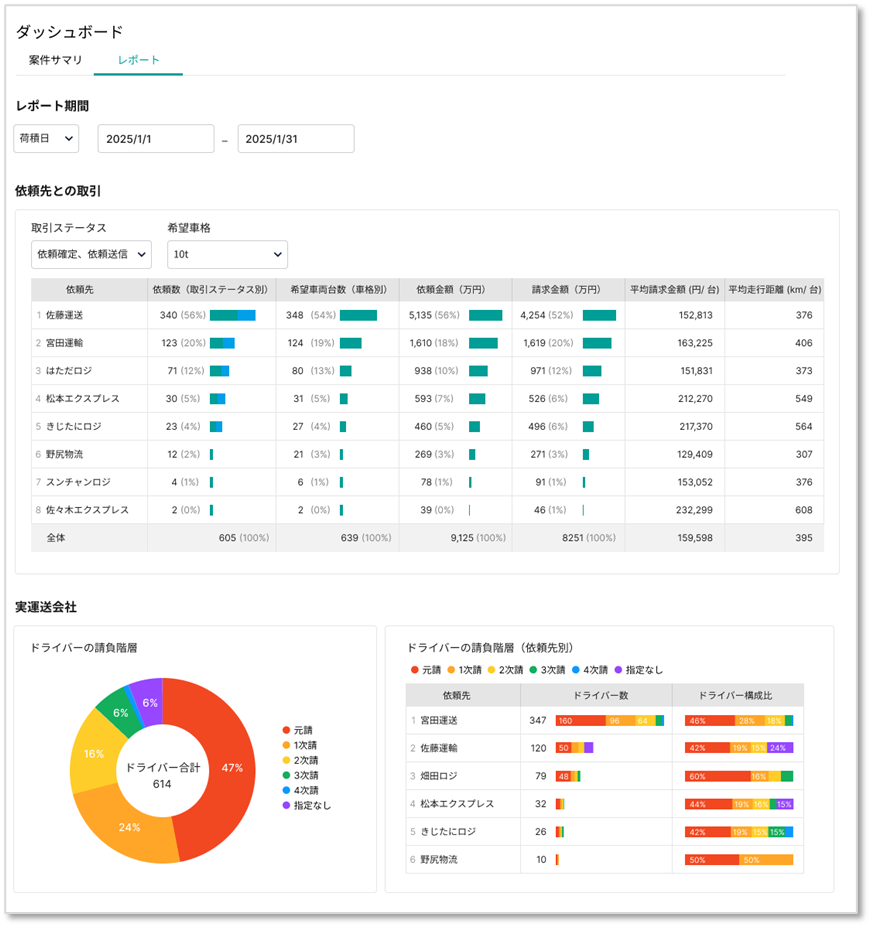Click 佐藤運送 依頼数 bar in first row
This screenshot has height=927, width=871.
(x=232, y=315)
